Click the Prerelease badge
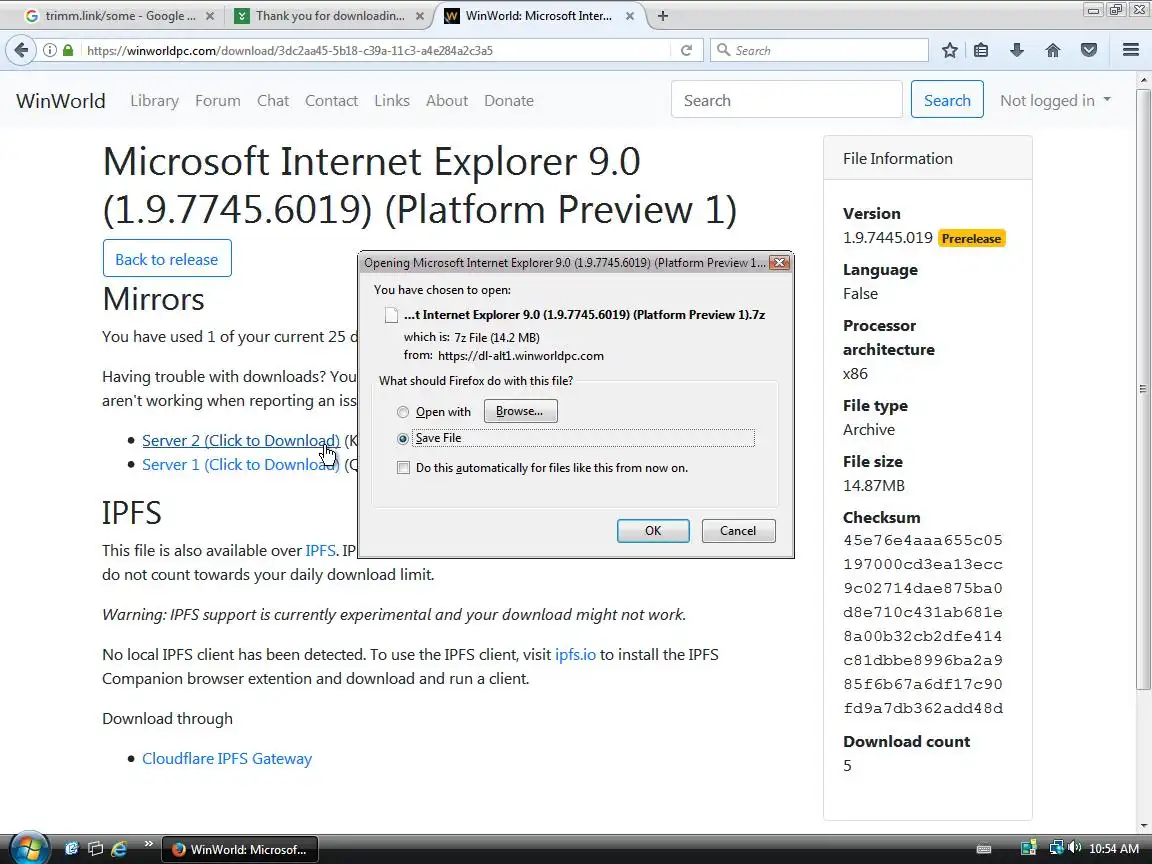The width and height of the screenshot is (1152, 864). coord(971,239)
